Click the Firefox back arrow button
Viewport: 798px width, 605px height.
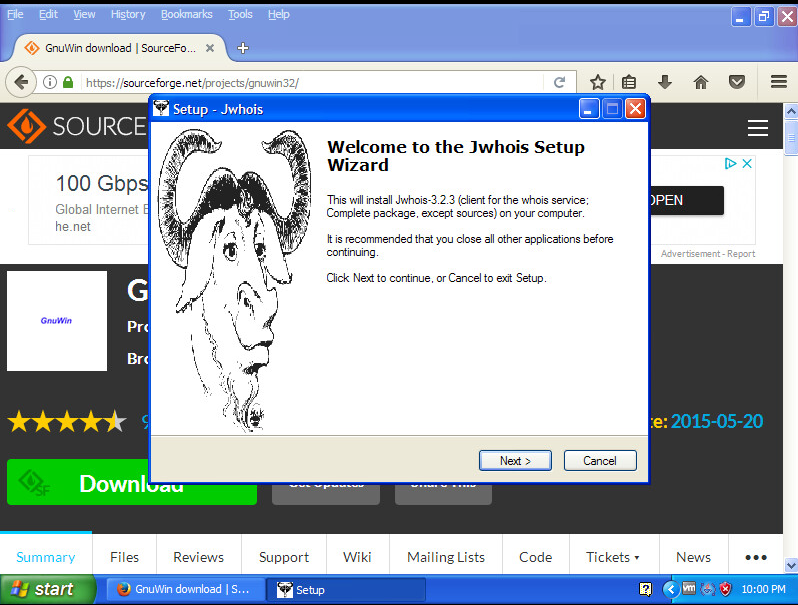pos(20,82)
